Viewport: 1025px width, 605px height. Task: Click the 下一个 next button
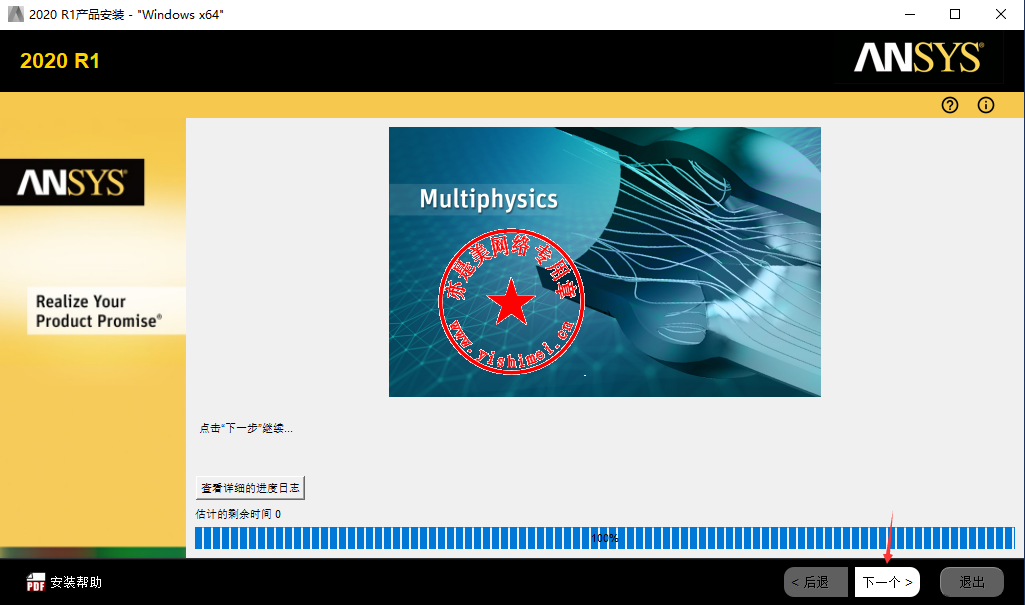tap(887, 581)
